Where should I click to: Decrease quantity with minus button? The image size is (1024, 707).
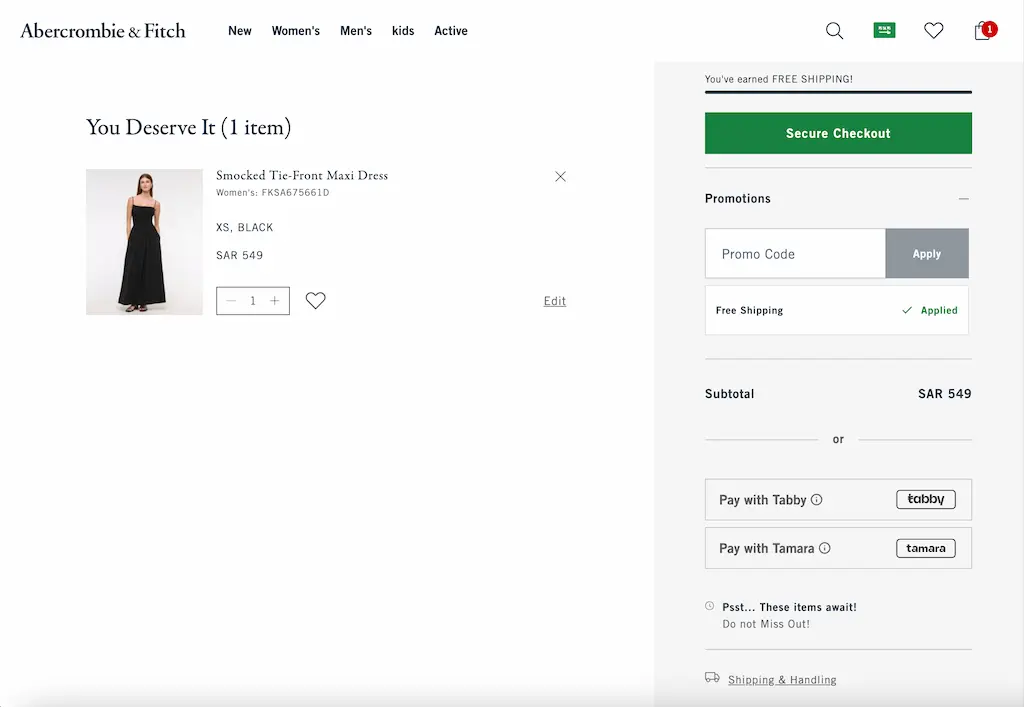click(x=231, y=301)
